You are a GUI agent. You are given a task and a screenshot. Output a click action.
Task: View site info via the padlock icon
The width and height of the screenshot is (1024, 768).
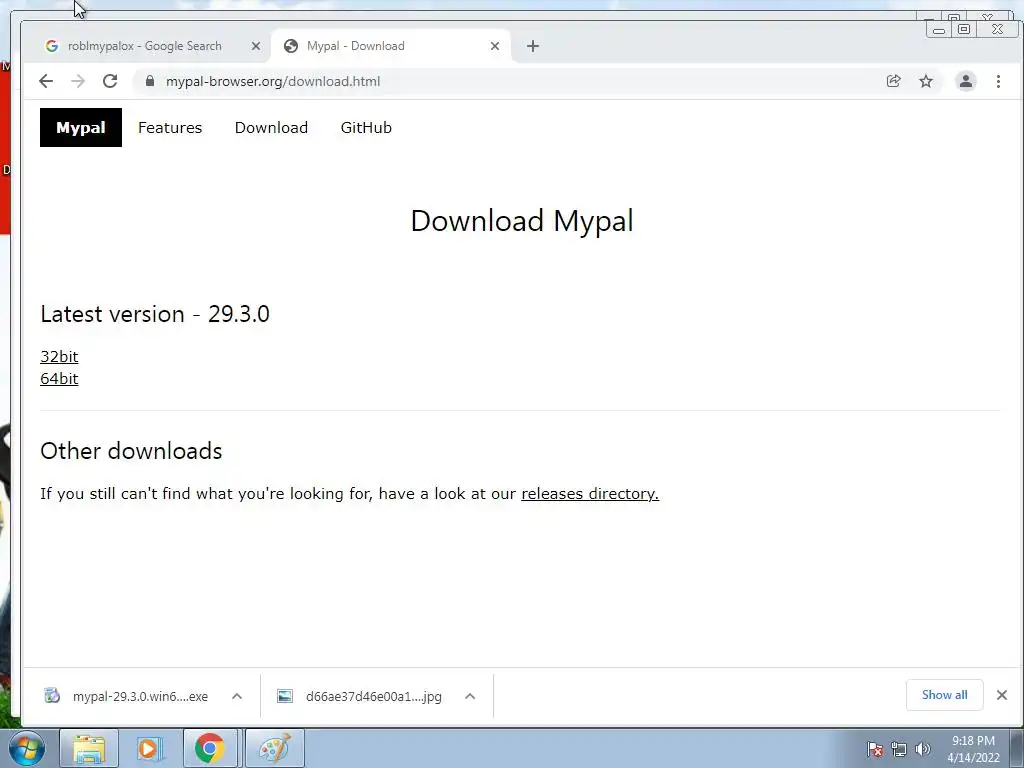click(x=150, y=81)
